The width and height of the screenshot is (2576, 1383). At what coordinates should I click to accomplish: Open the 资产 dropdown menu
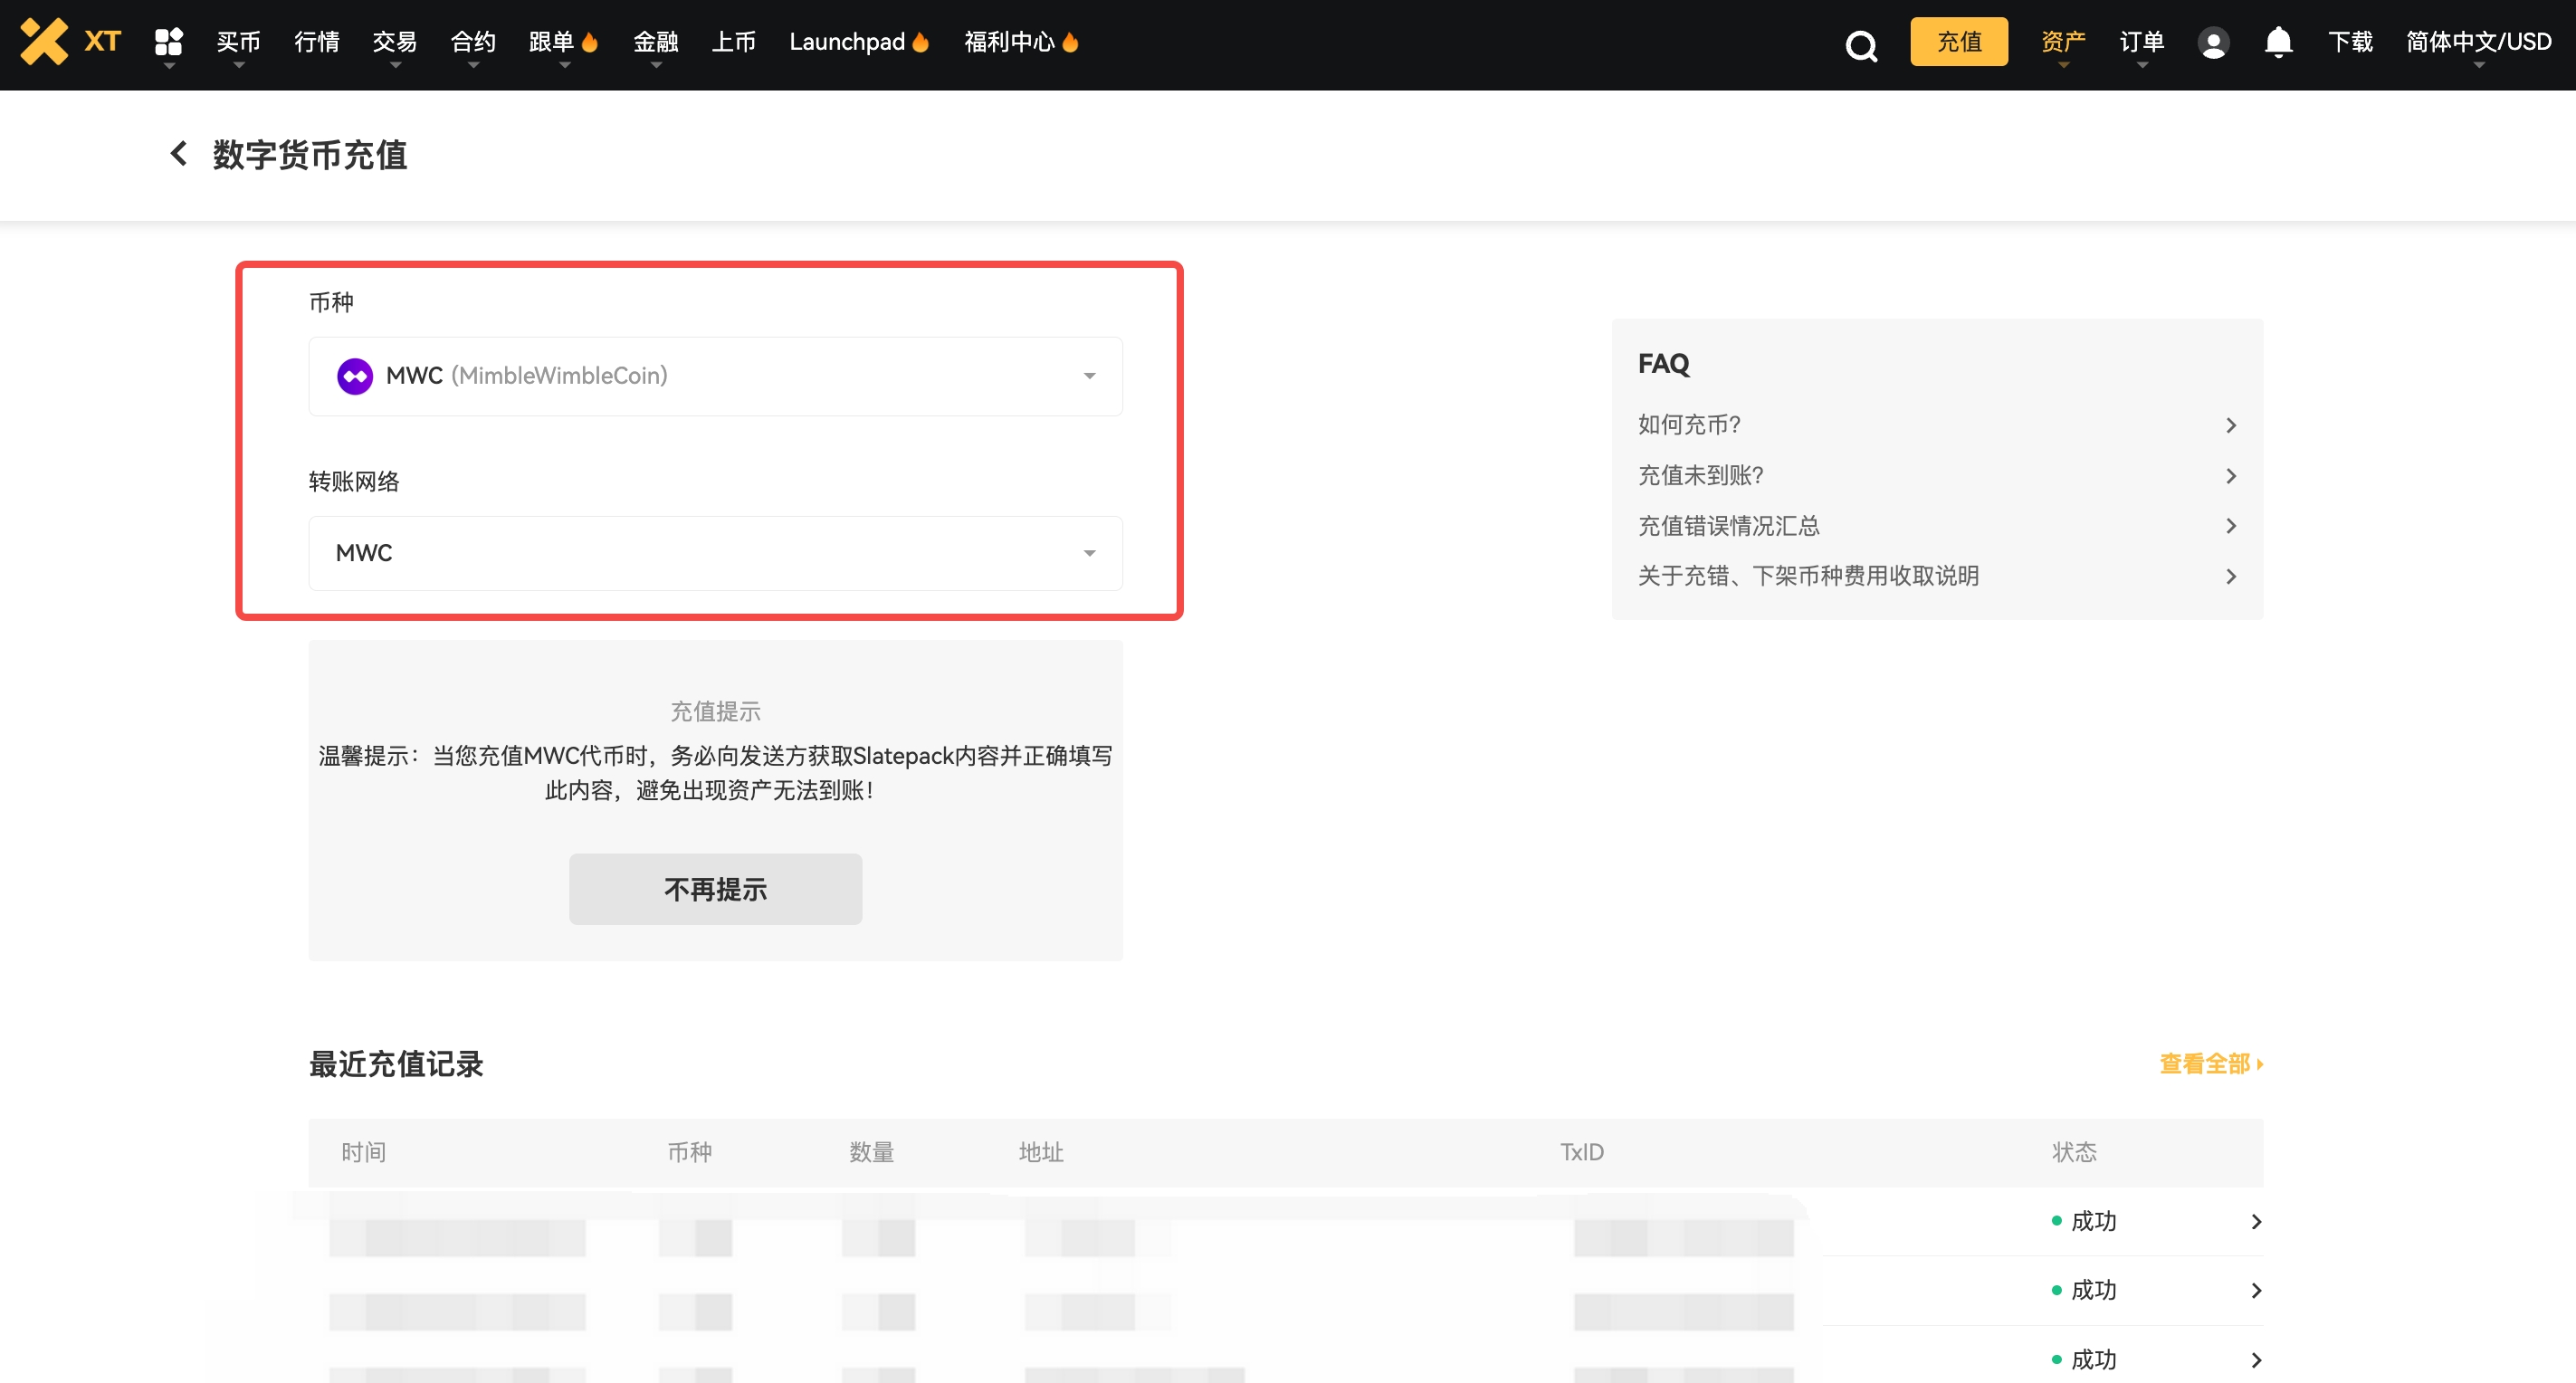pyautogui.click(x=2063, y=42)
